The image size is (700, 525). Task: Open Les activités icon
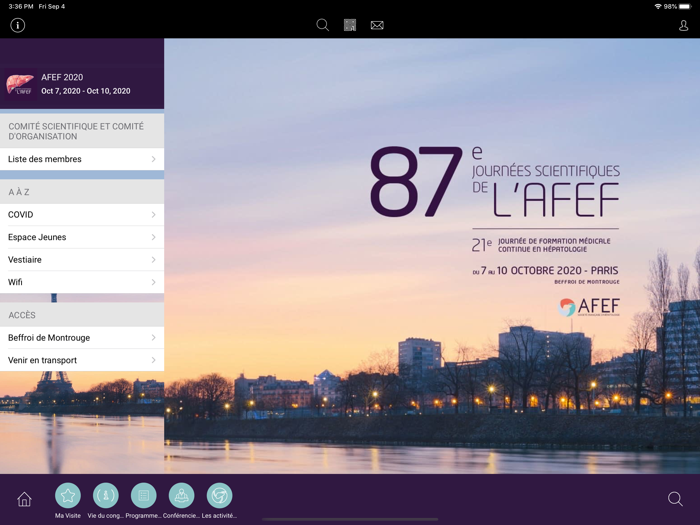[220, 496]
